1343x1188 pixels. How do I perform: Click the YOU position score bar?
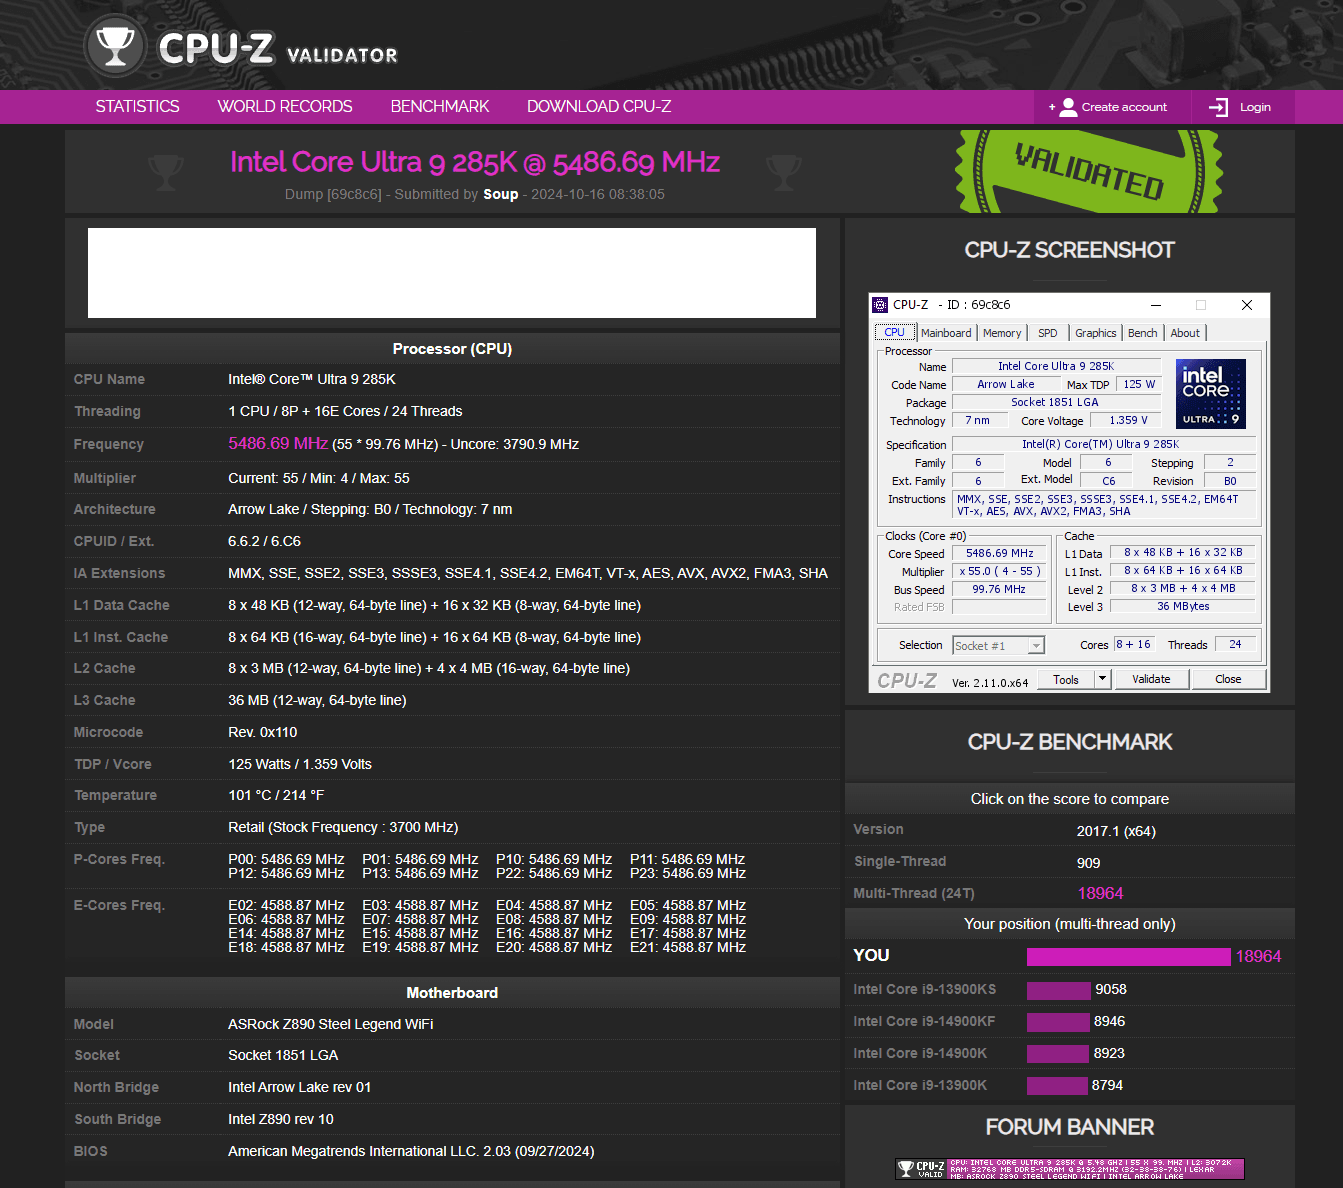tap(1129, 957)
